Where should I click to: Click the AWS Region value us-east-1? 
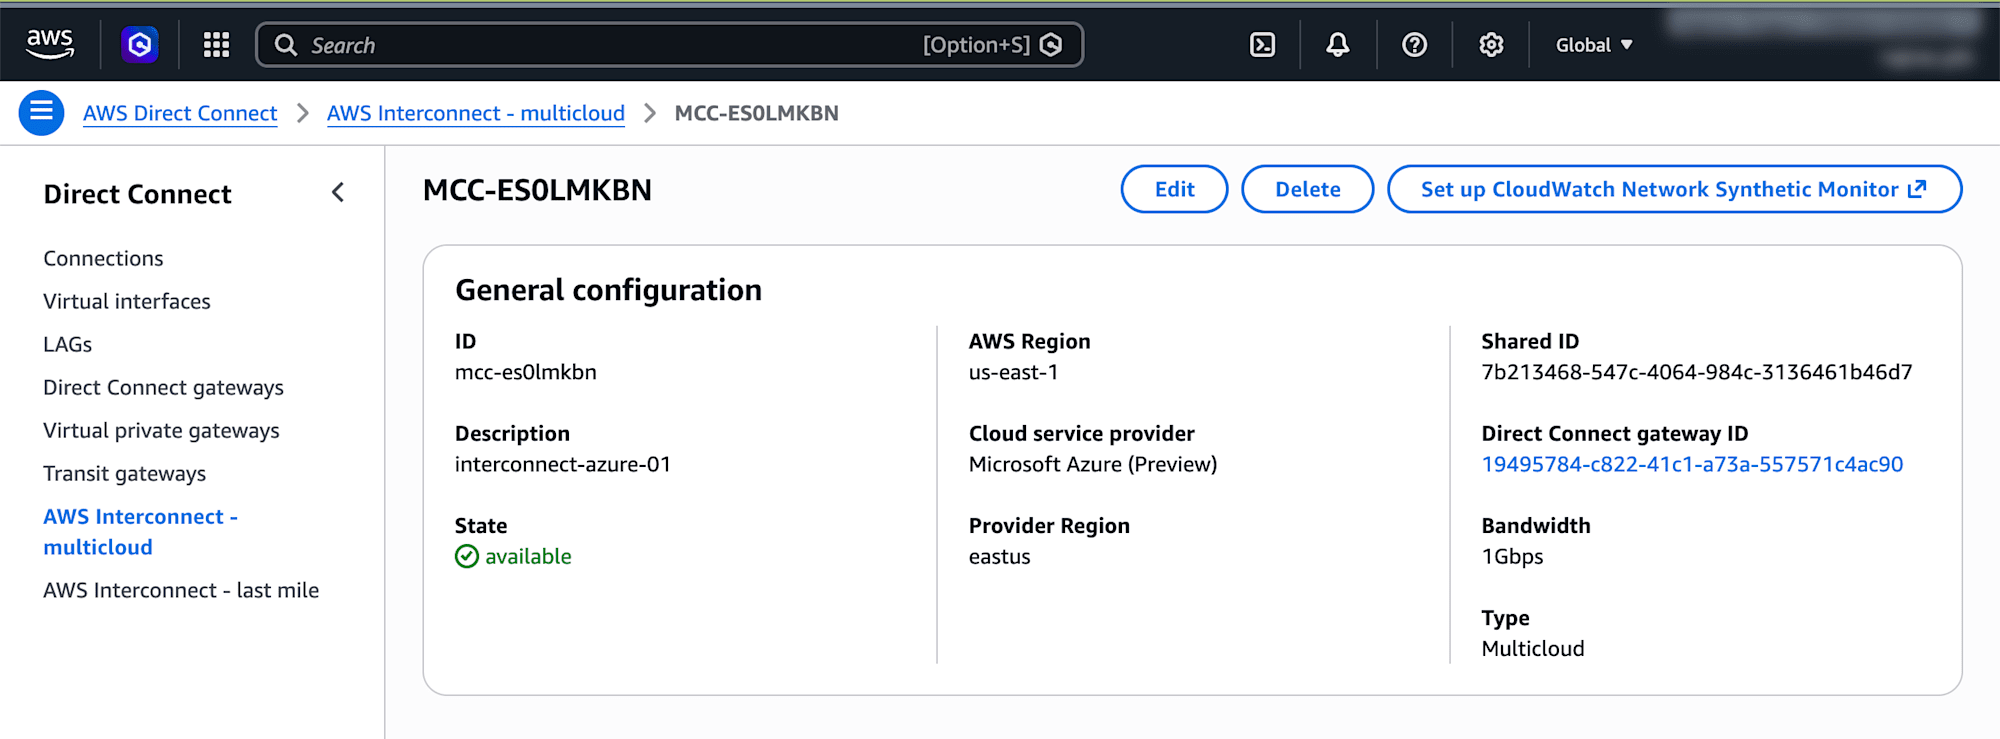(1013, 372)
